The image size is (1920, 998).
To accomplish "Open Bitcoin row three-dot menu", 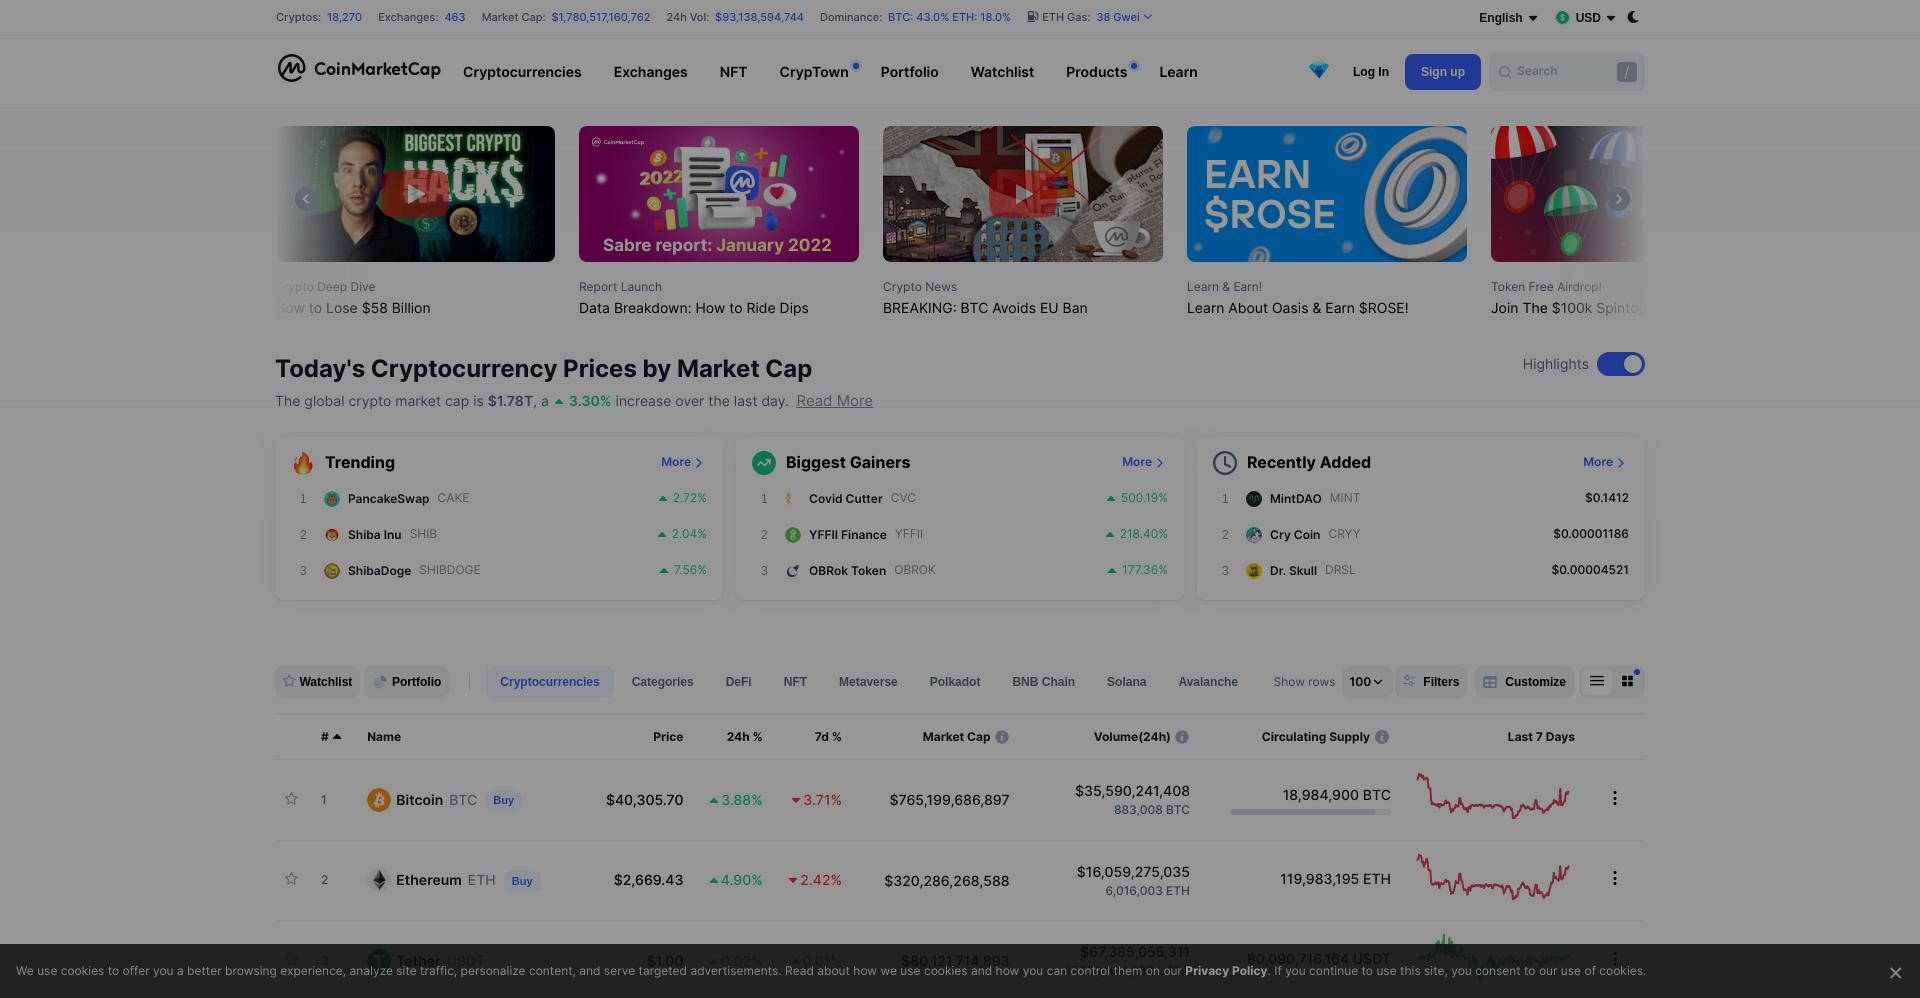I will 1614,798.
